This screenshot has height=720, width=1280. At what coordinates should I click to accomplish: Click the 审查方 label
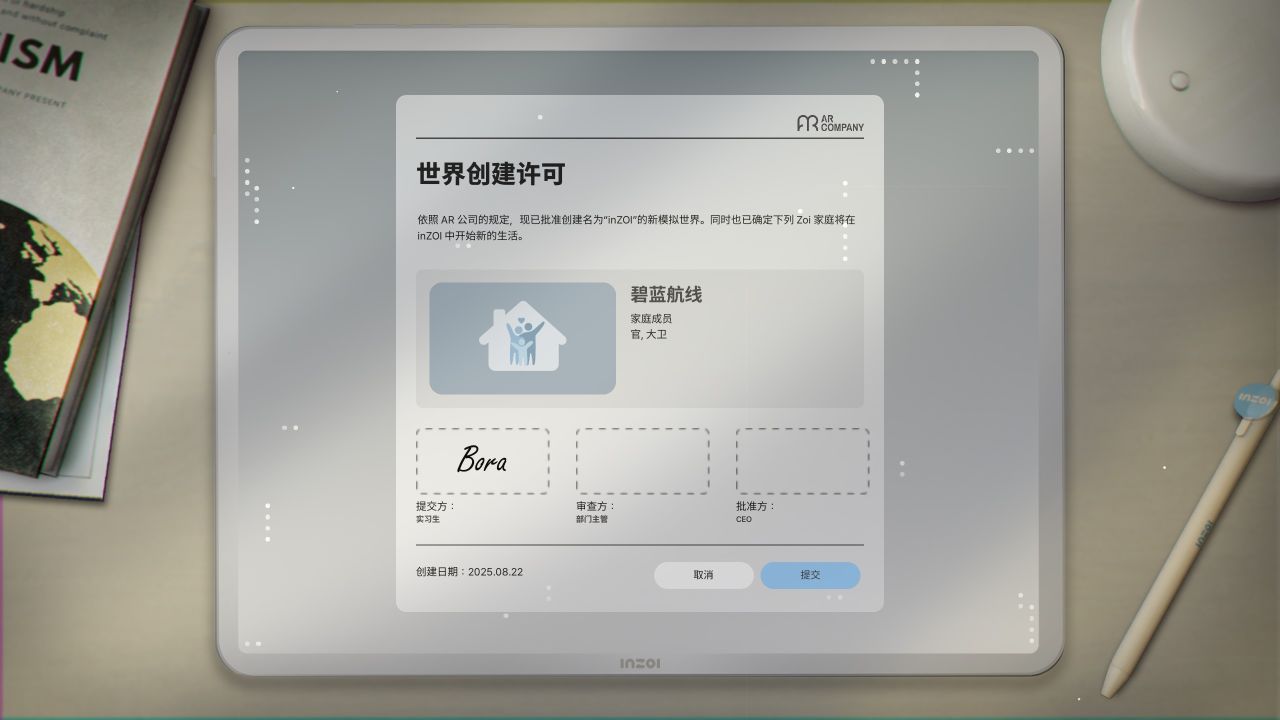point(596,506)
